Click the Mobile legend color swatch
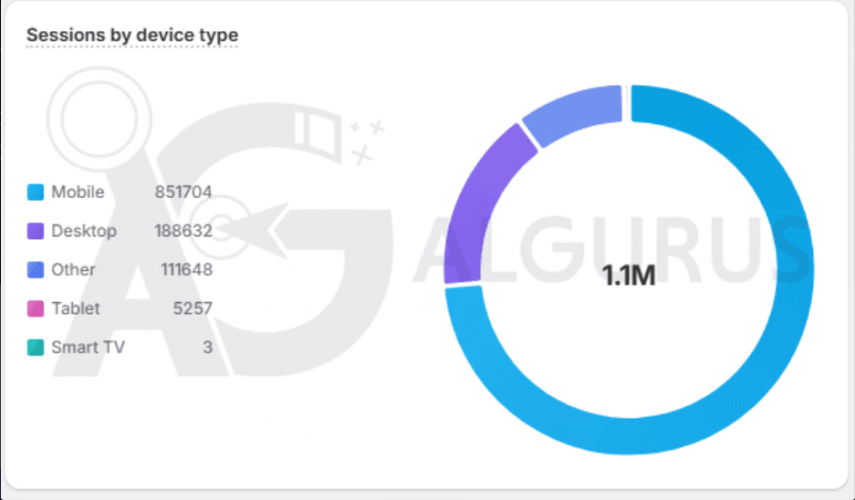Viewport: 855px width, 500px height. [35, 192]
